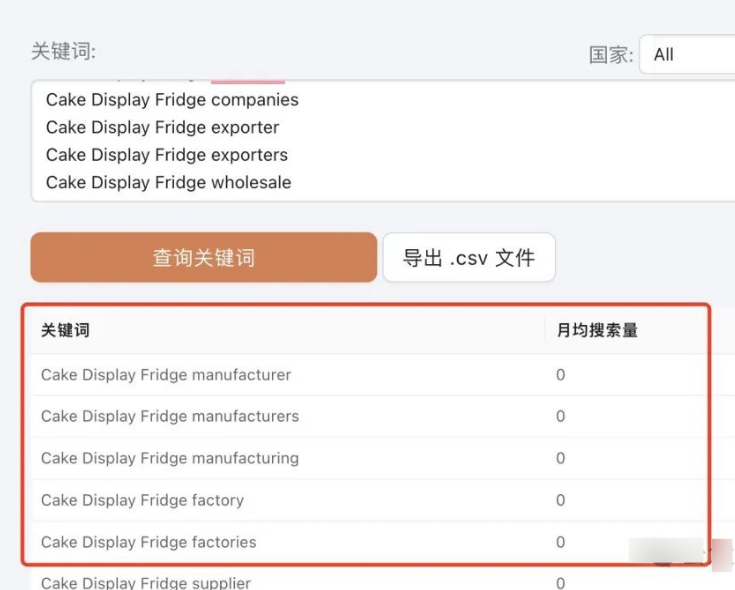Click the 关键词 table column header
This screenshot has height=590, width=735.
tap(65, 330)
